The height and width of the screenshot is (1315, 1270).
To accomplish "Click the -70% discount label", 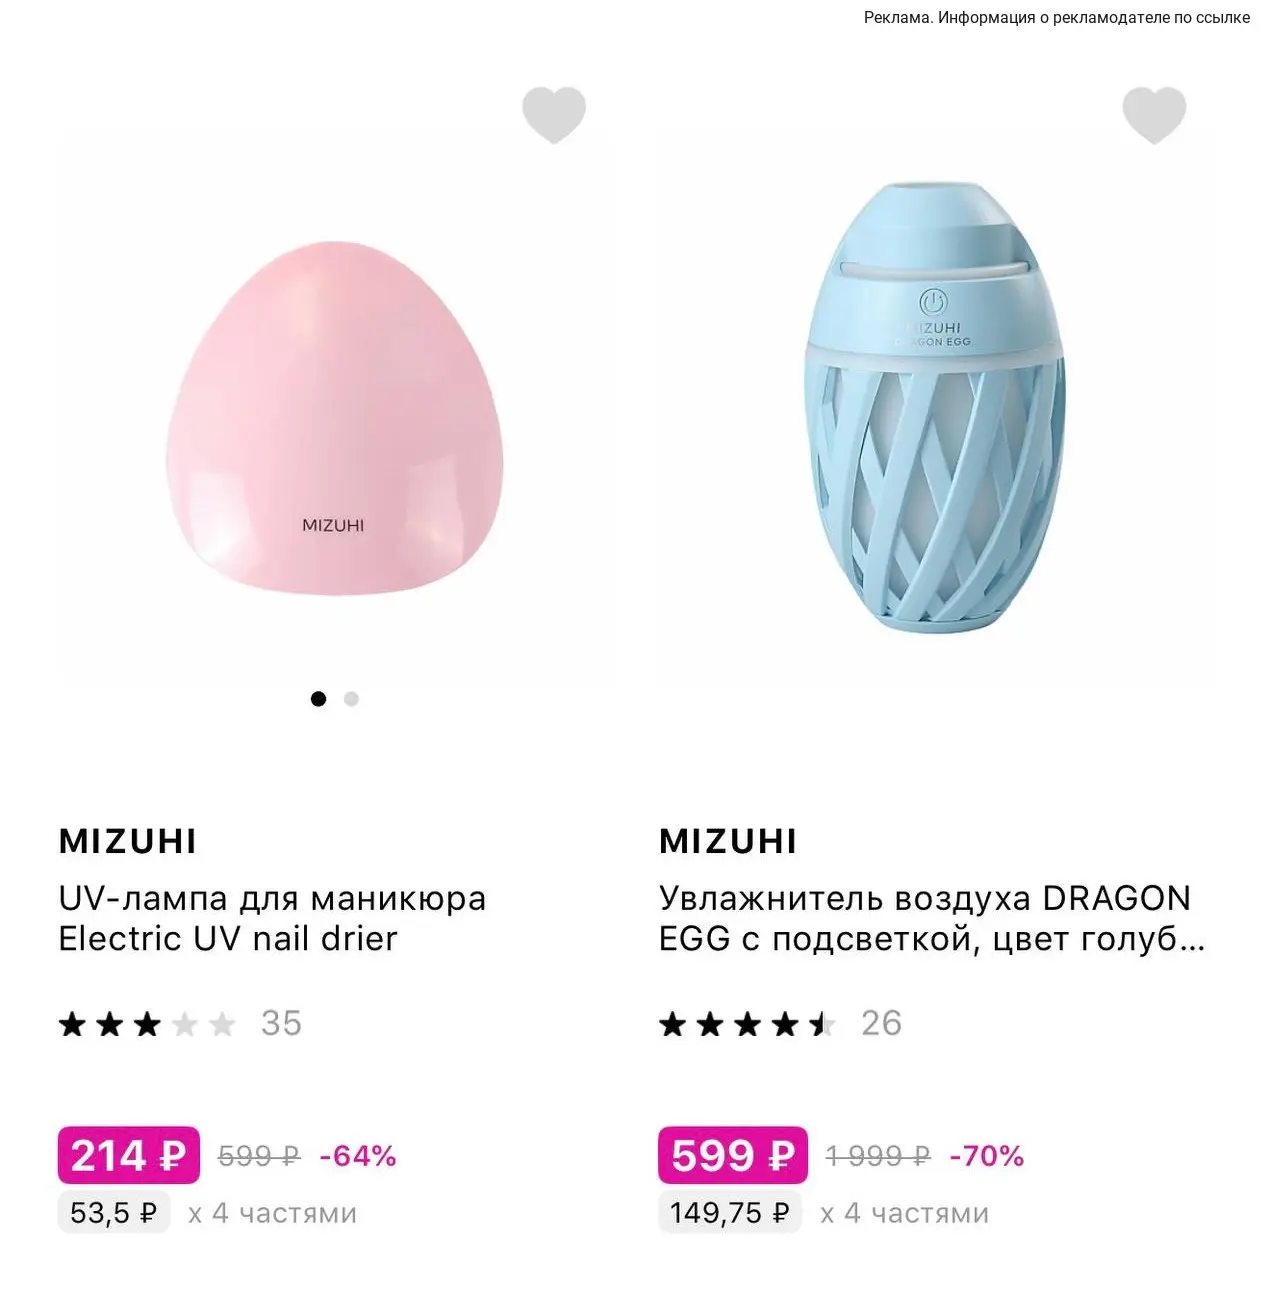I will point(986,1156).
